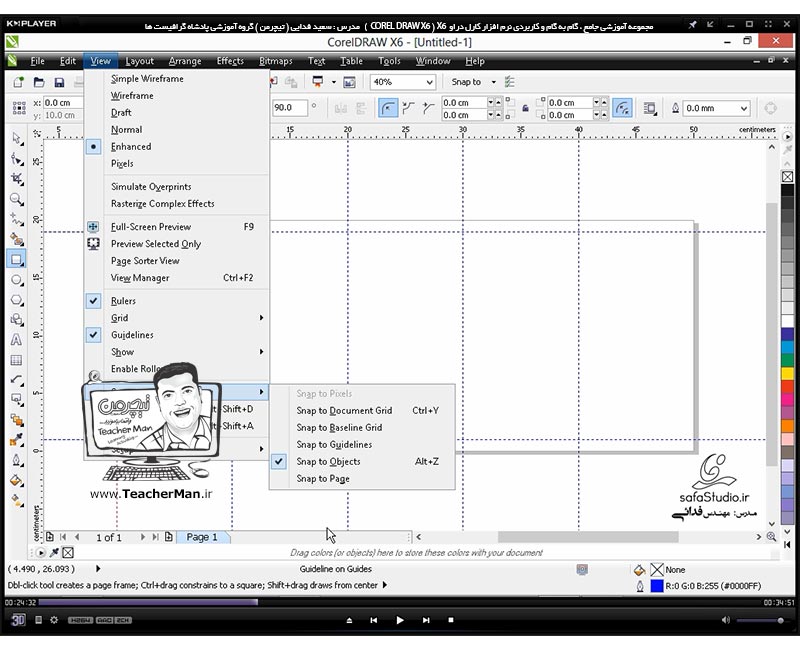Select the Outline pen tool
800x650 pixels.
pos(17,460)
